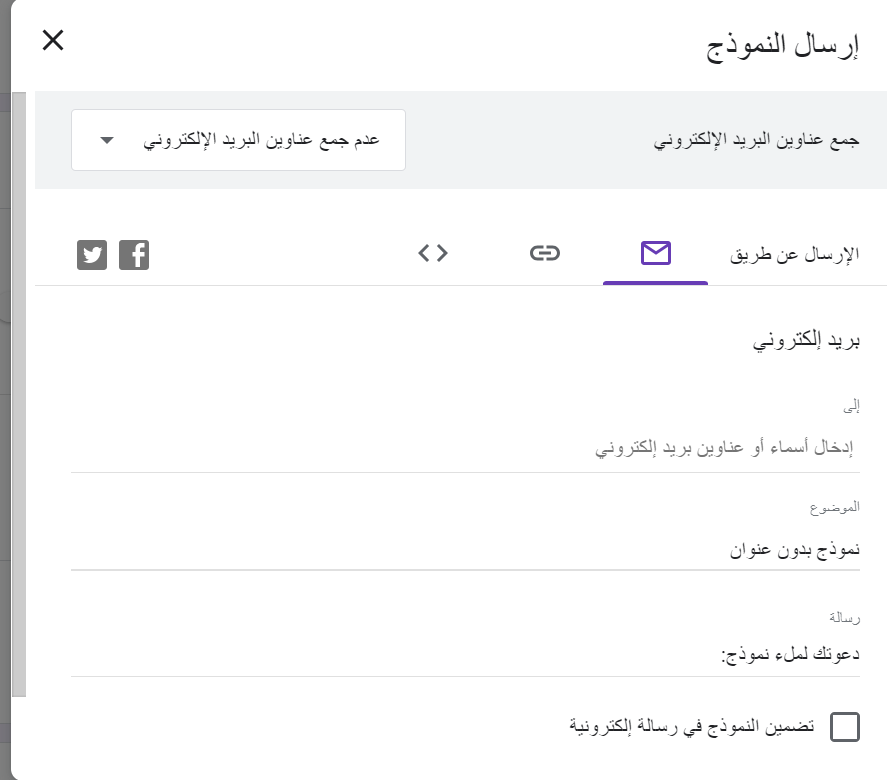Click the بريد إلكتروني section heading
887x780 pixels.
807,340
